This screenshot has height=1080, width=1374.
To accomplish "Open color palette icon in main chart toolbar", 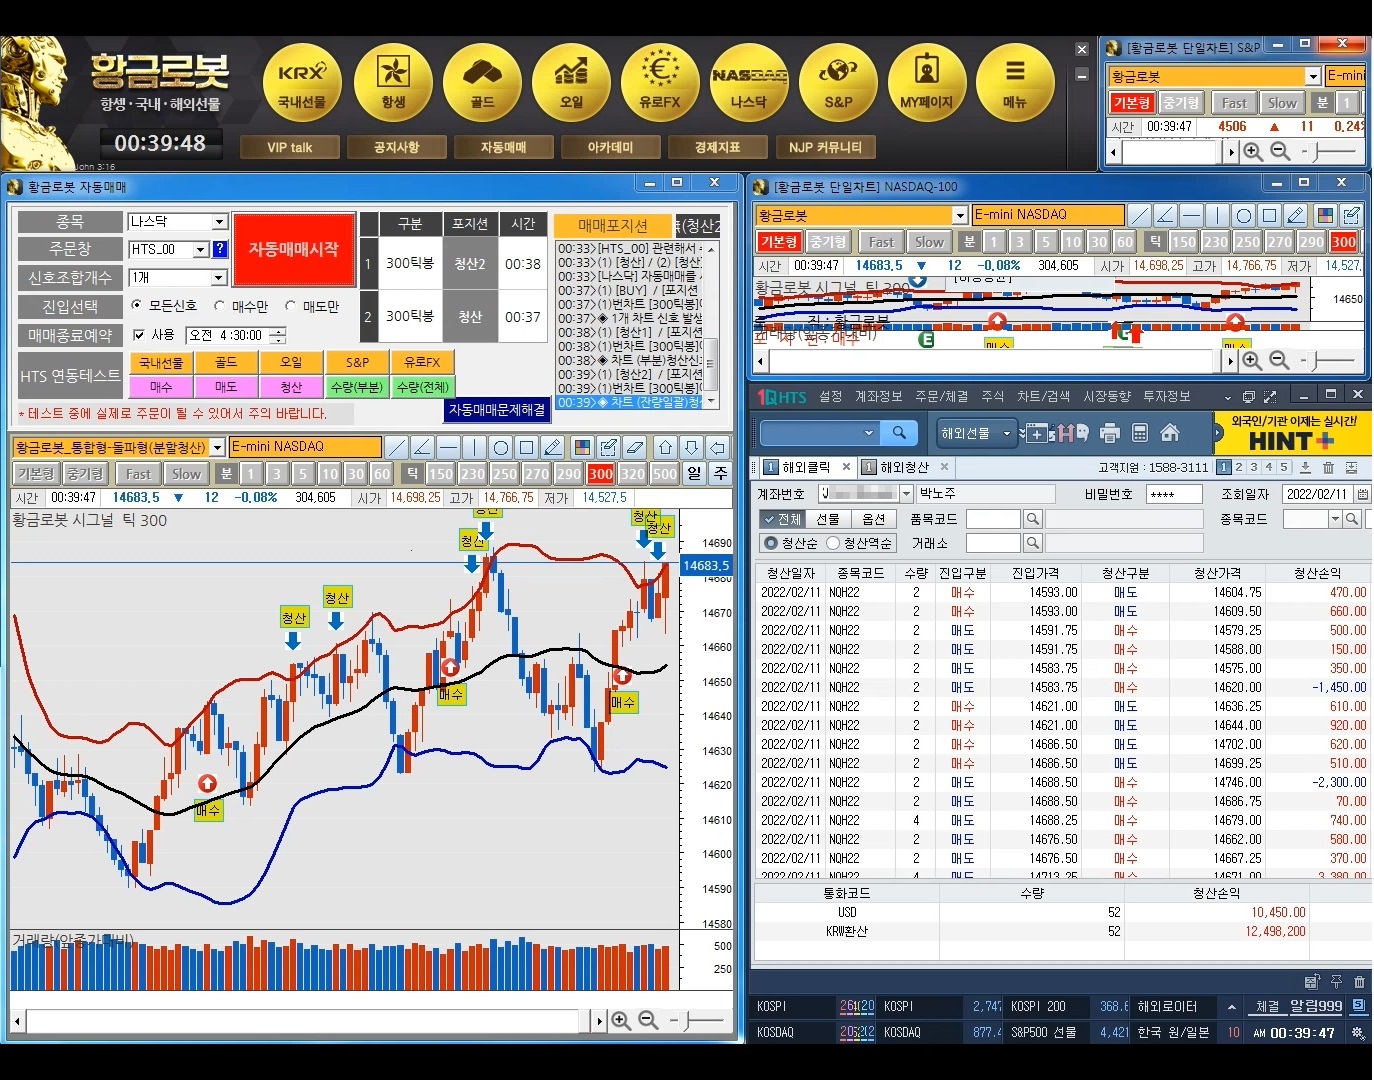I will pyautogui.click(x=582, y=447).
